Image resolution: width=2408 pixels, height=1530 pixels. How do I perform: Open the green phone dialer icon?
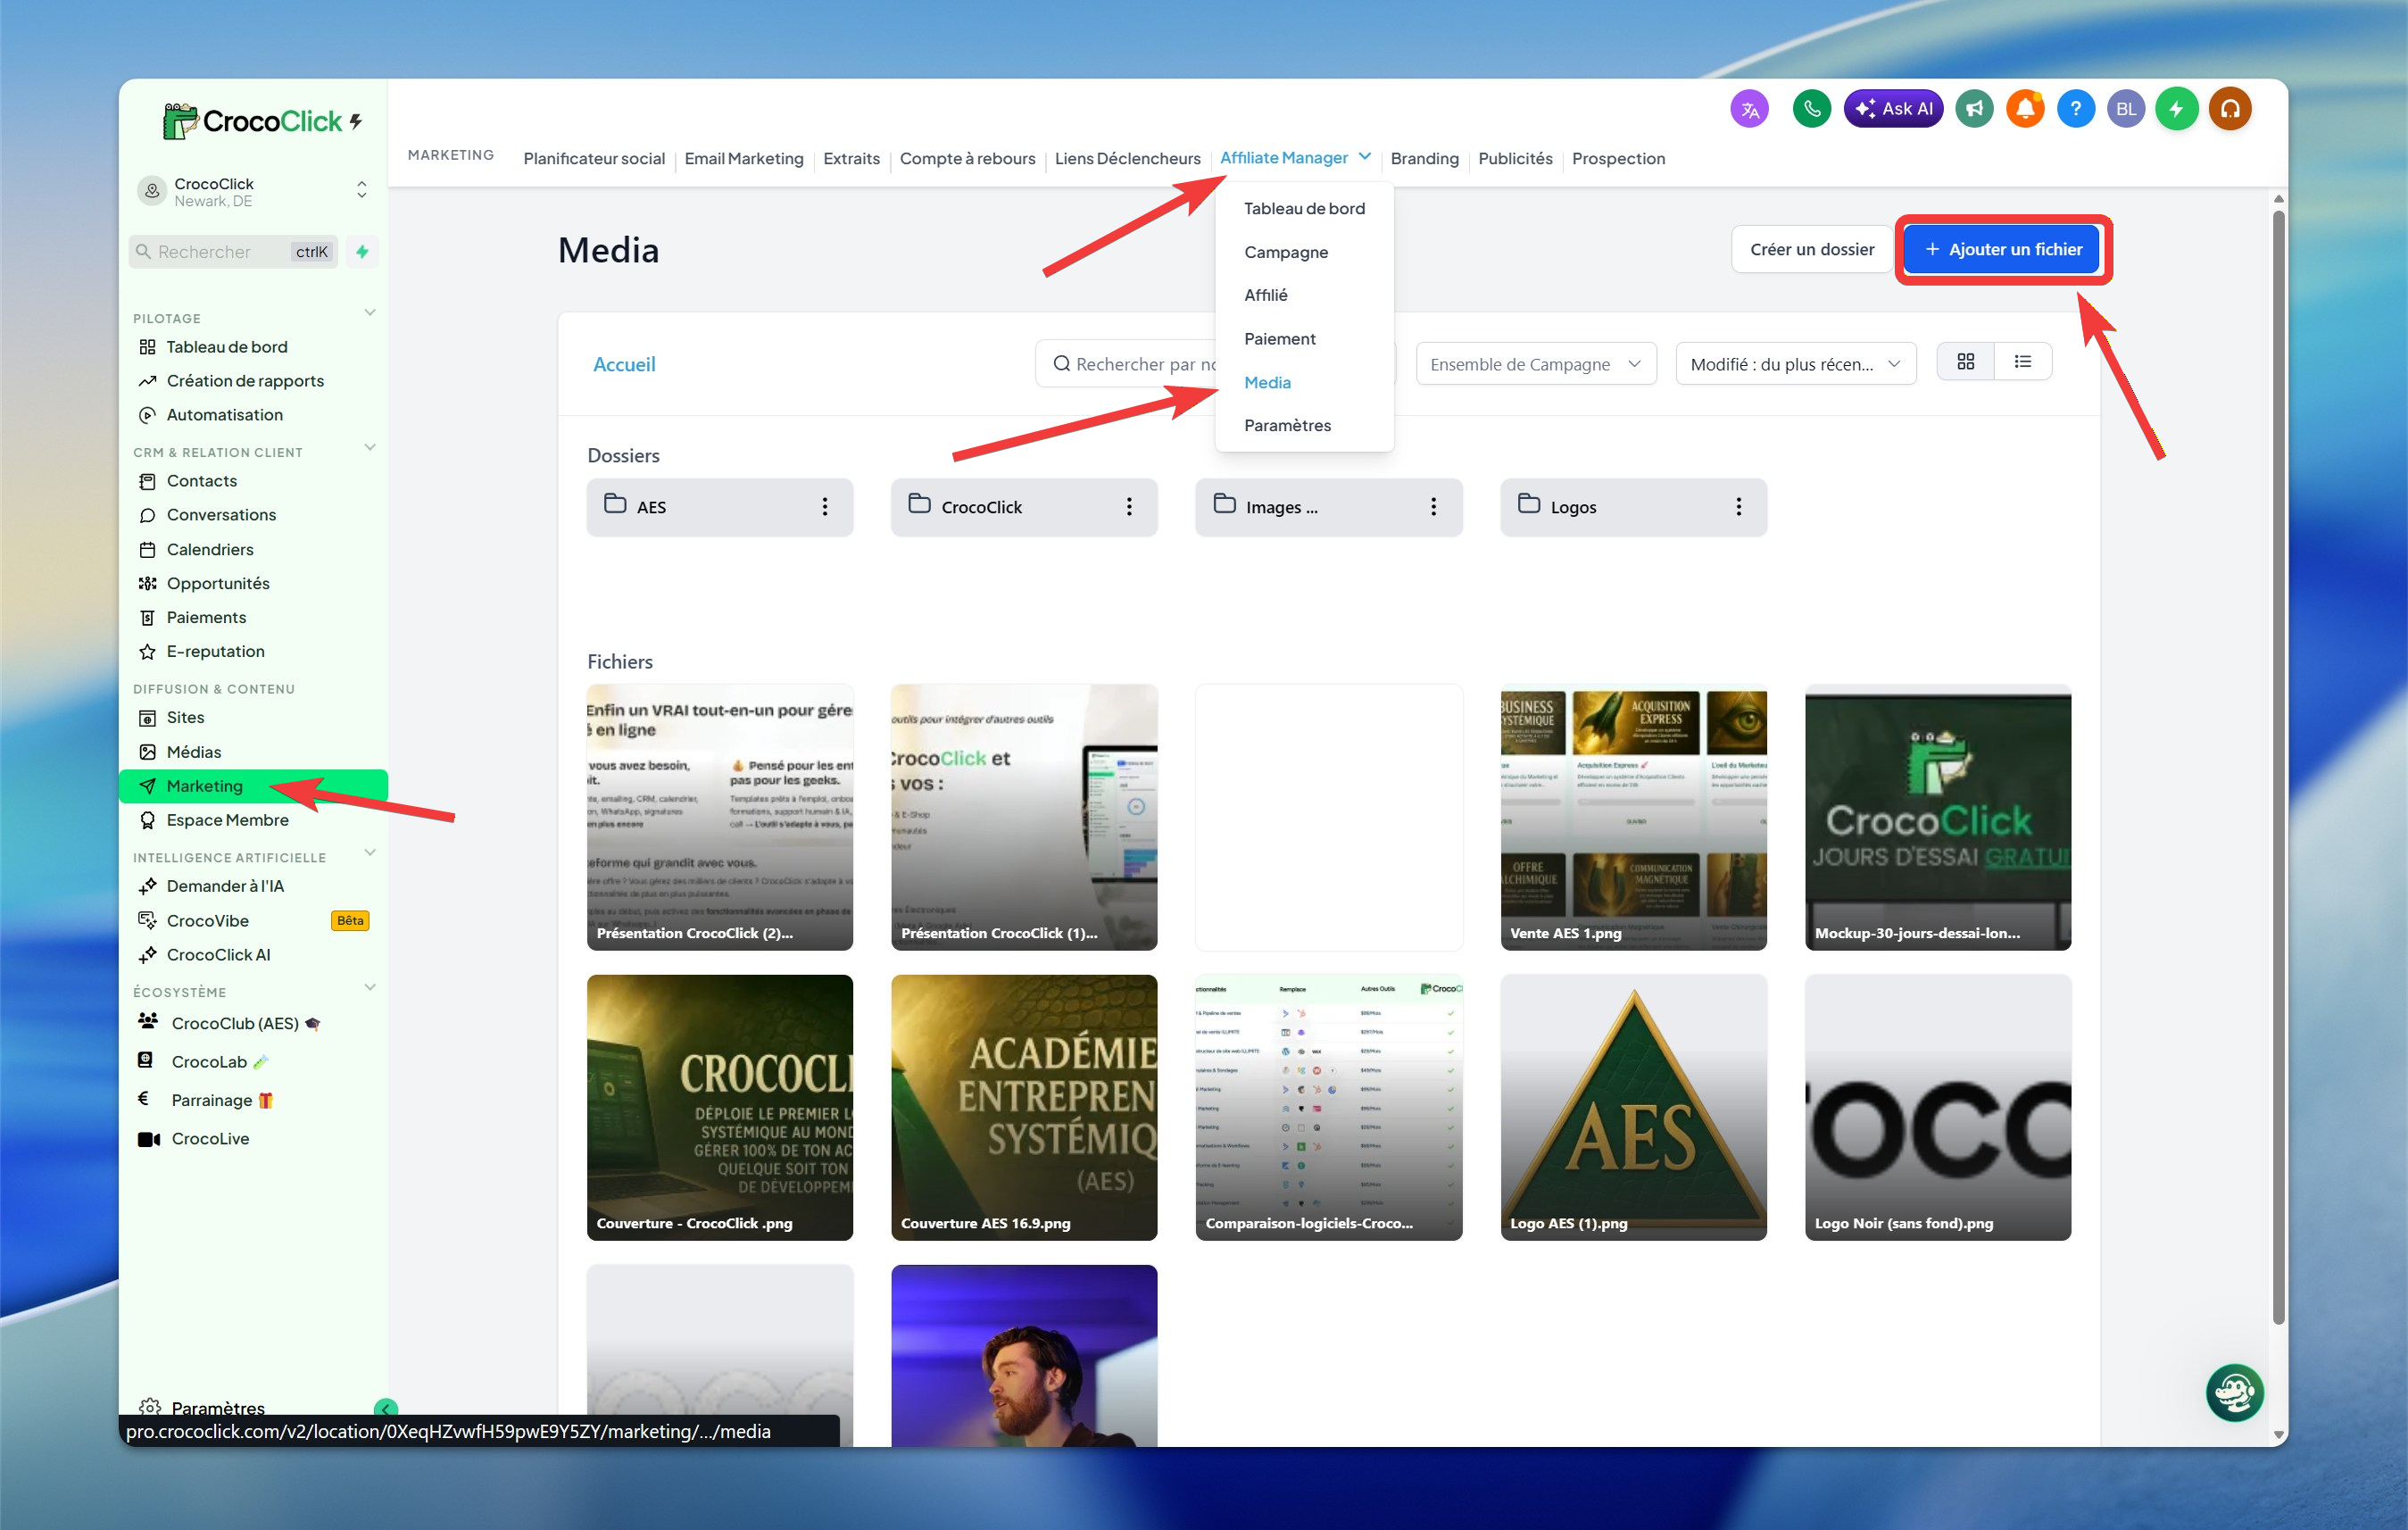click(1811, 109)
